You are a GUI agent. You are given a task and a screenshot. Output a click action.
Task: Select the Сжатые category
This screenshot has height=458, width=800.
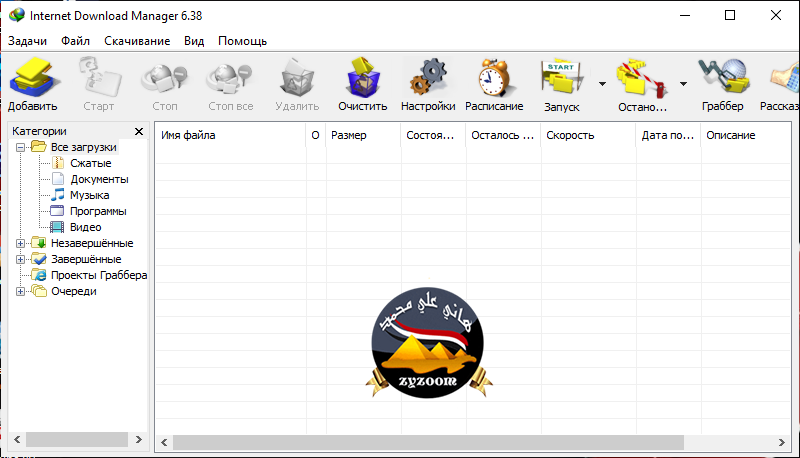tap(91, 163)
